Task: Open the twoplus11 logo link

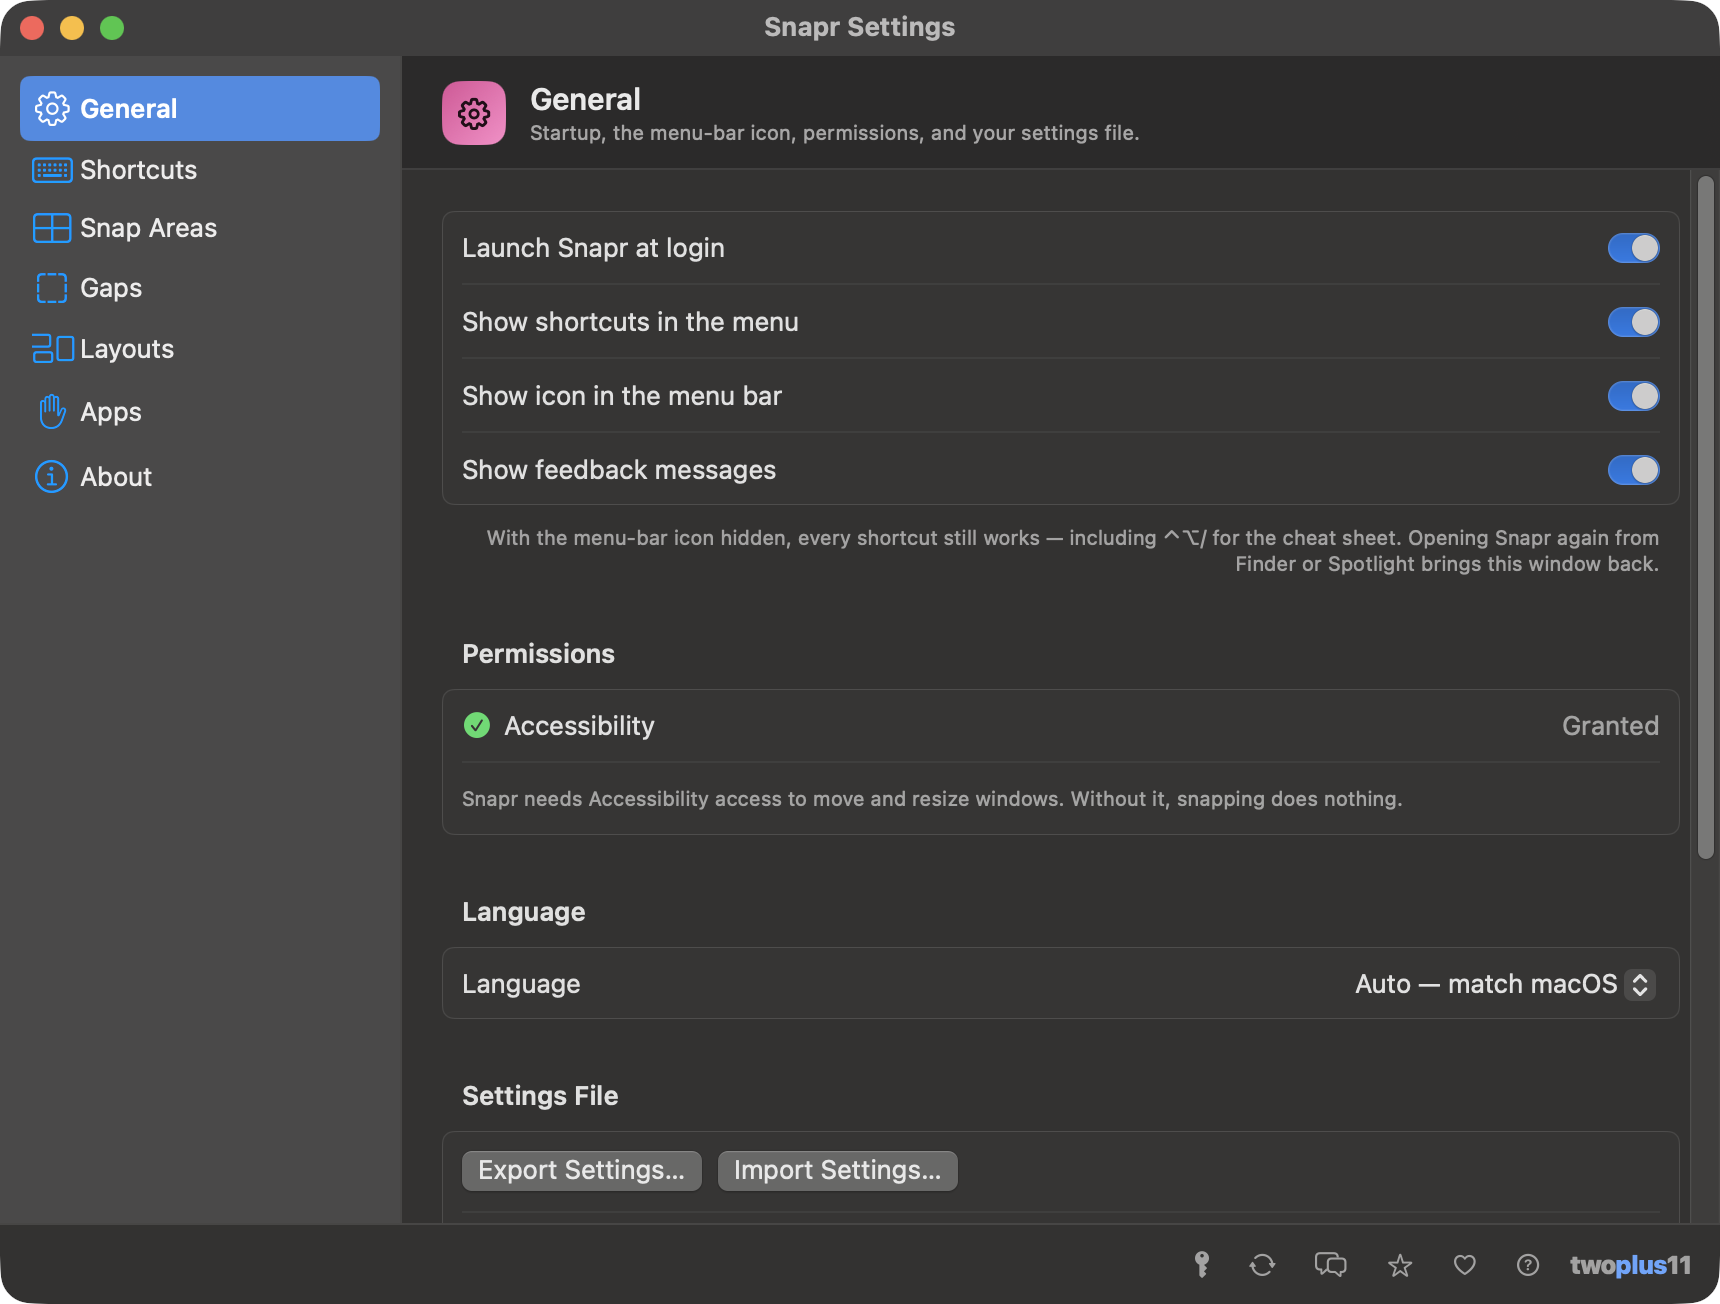Action: [1630, 1265]
